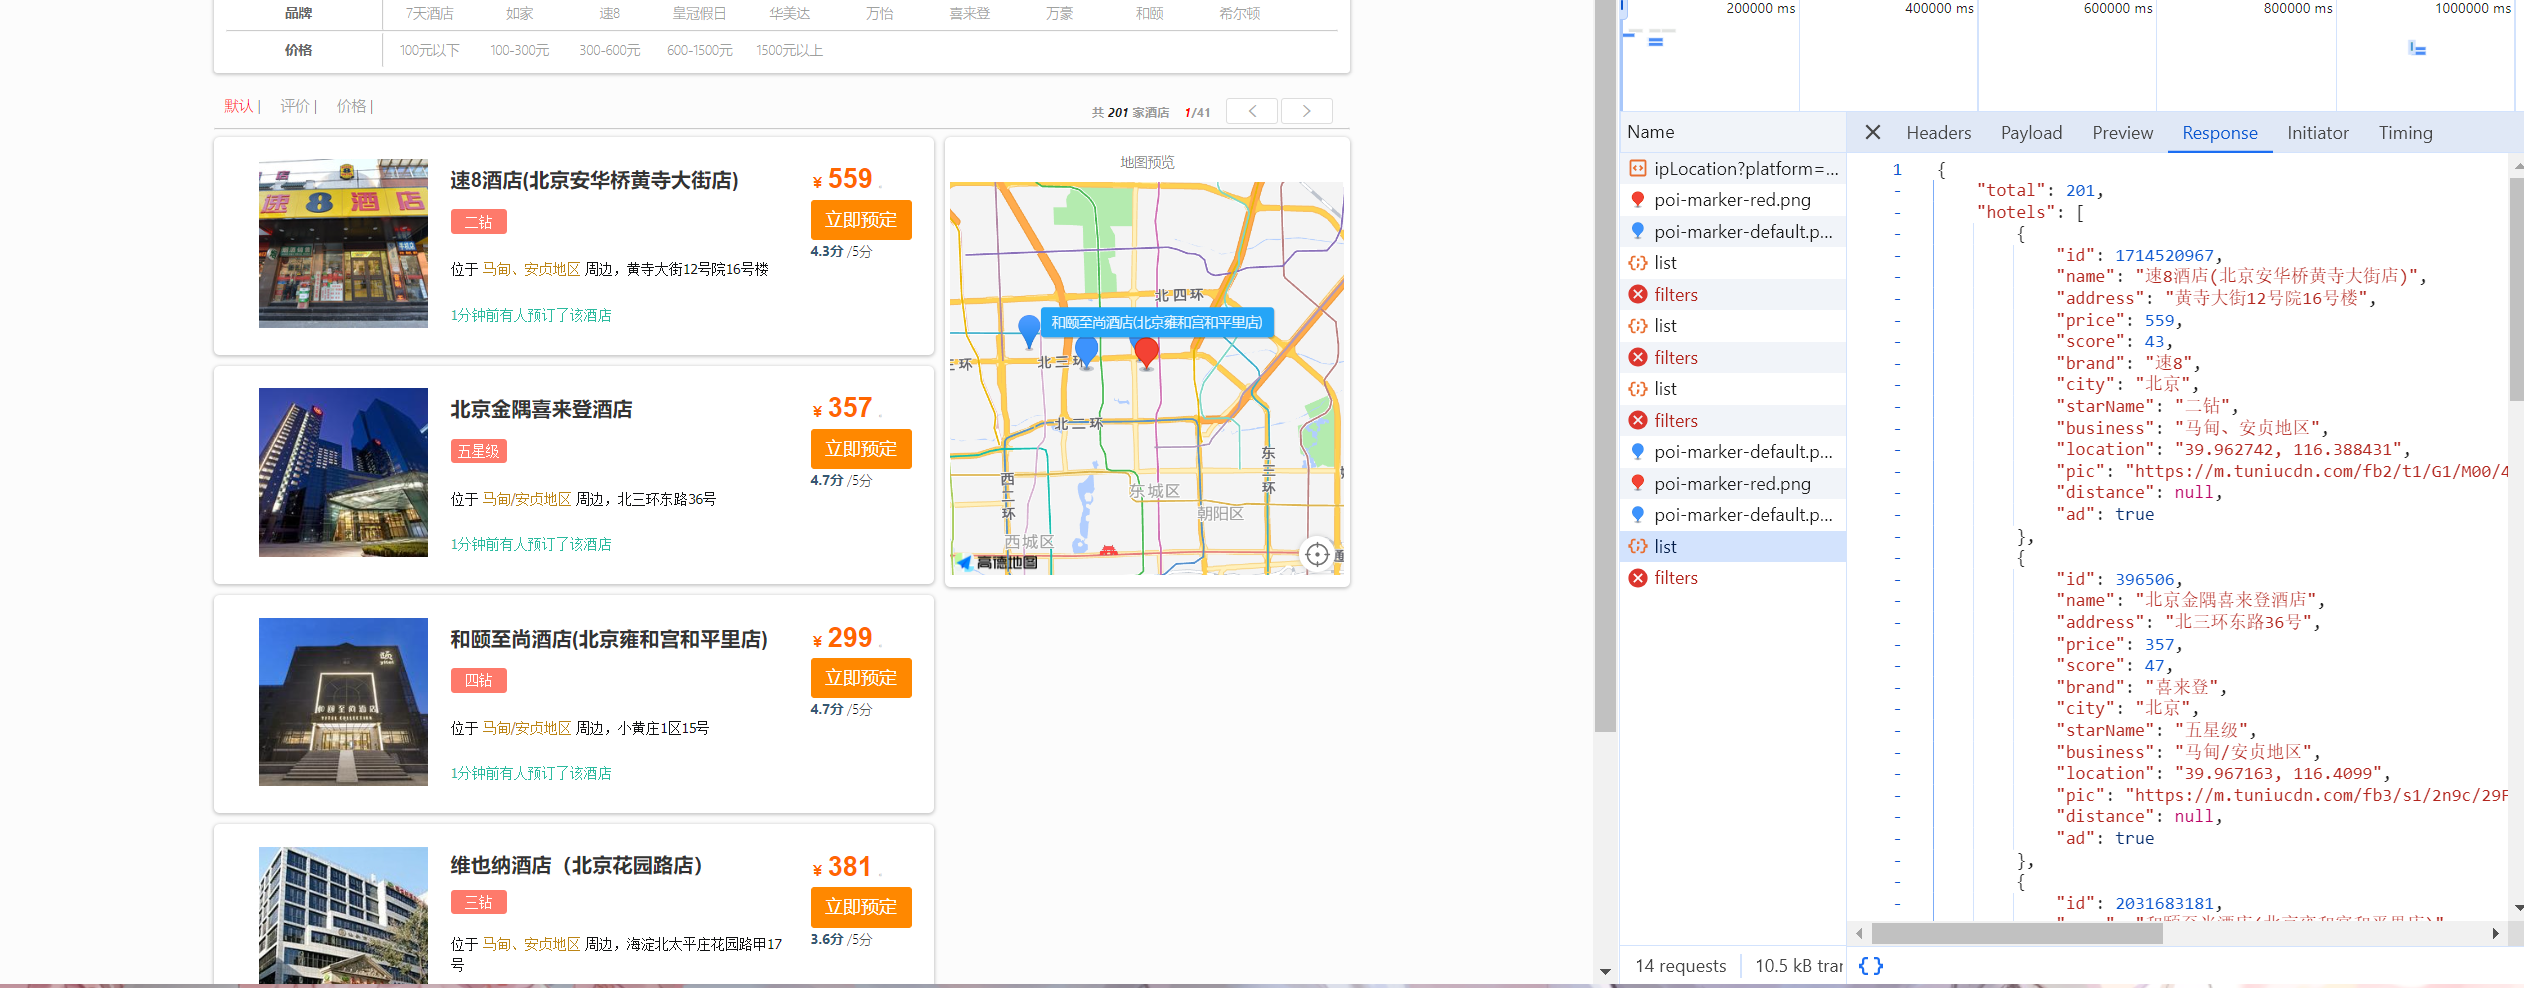Click scroll-down arrow of page scrollbar
Screen dimensions: 2524x988
click(1605, 971)
